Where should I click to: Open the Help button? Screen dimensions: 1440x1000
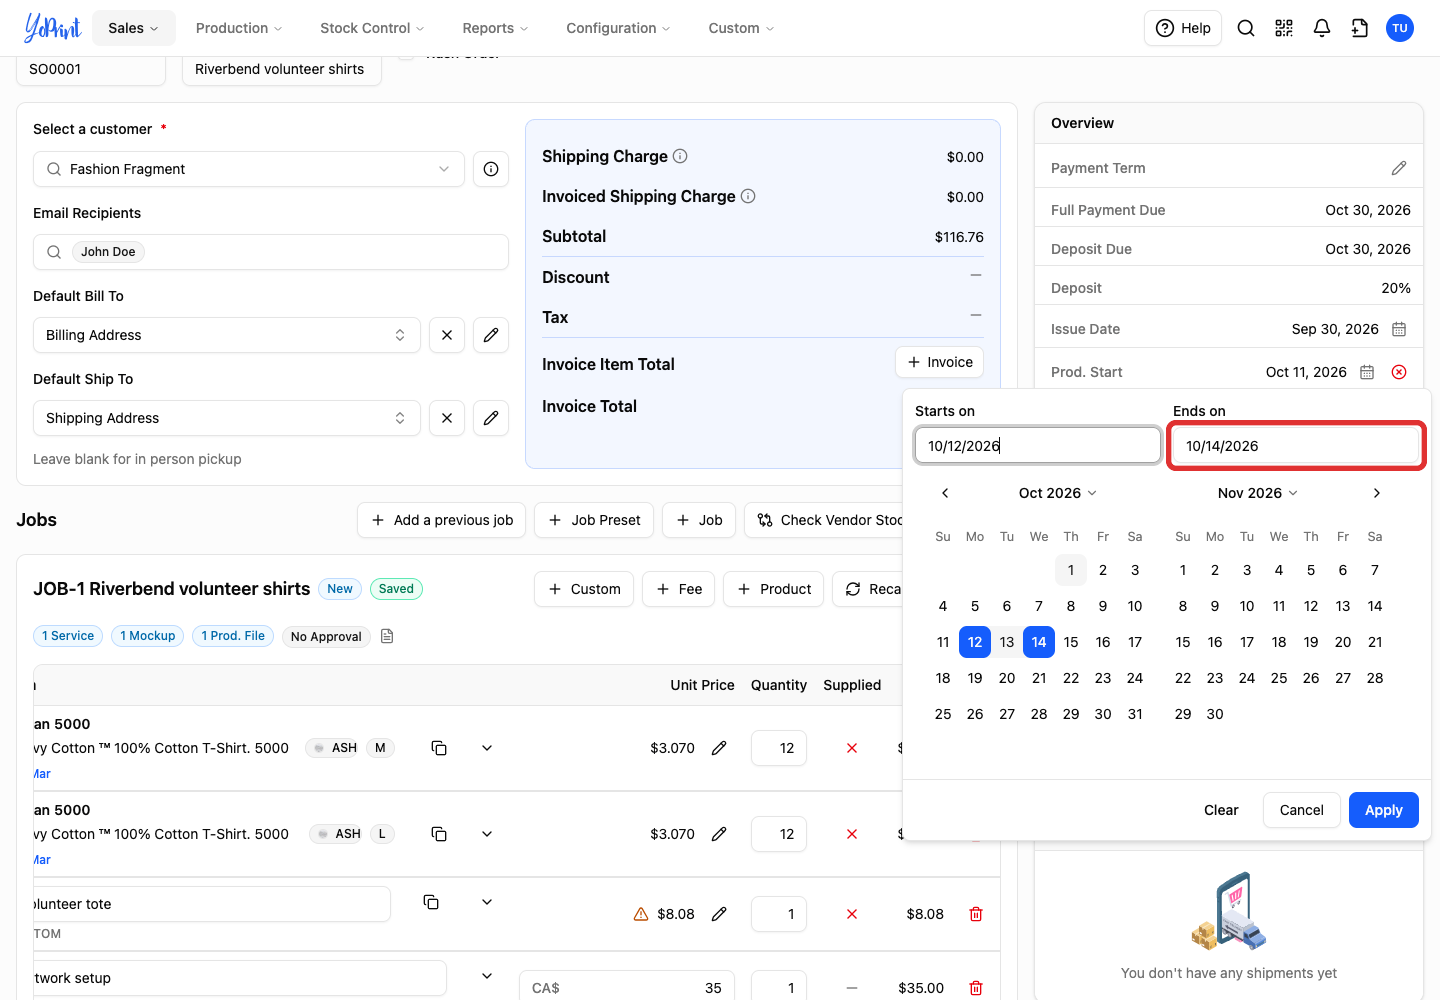(x=1183, y=28)
